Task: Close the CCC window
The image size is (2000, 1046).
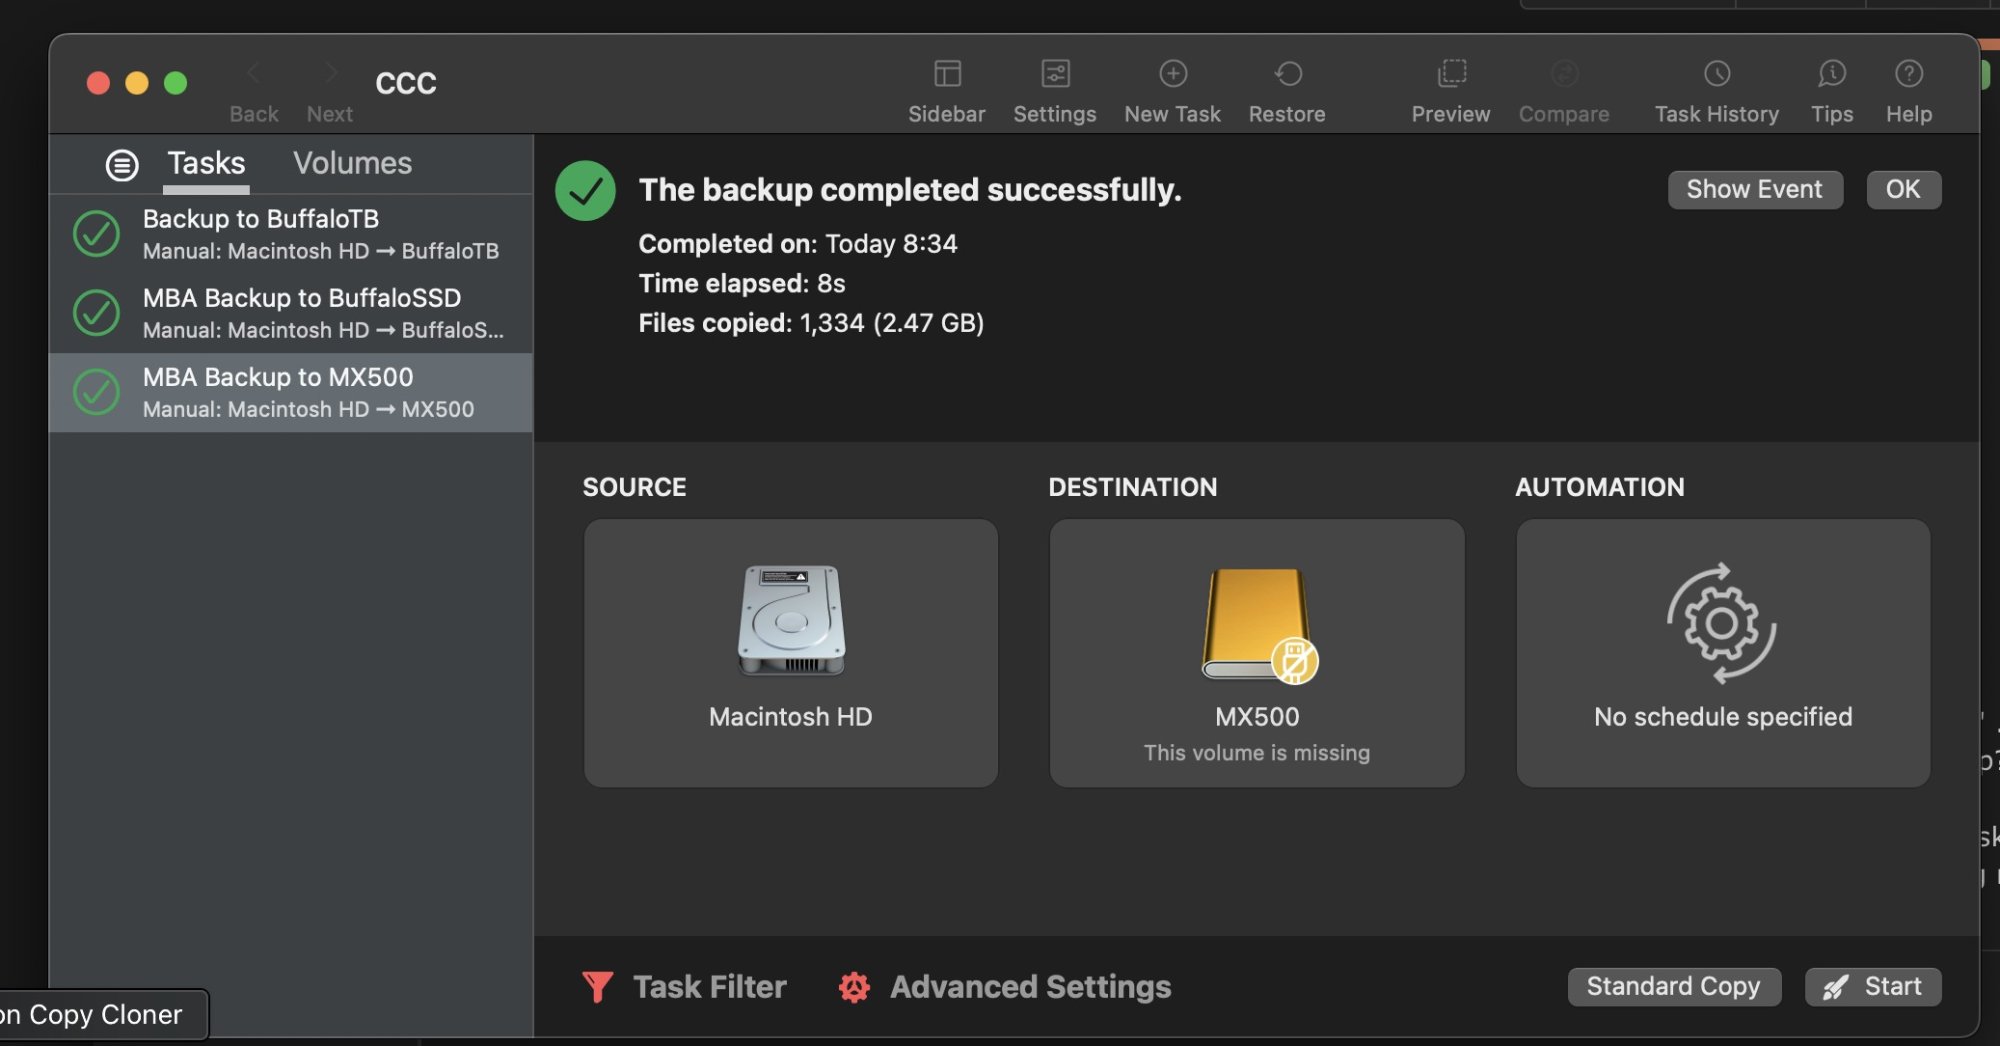Action: coord(98,83)
